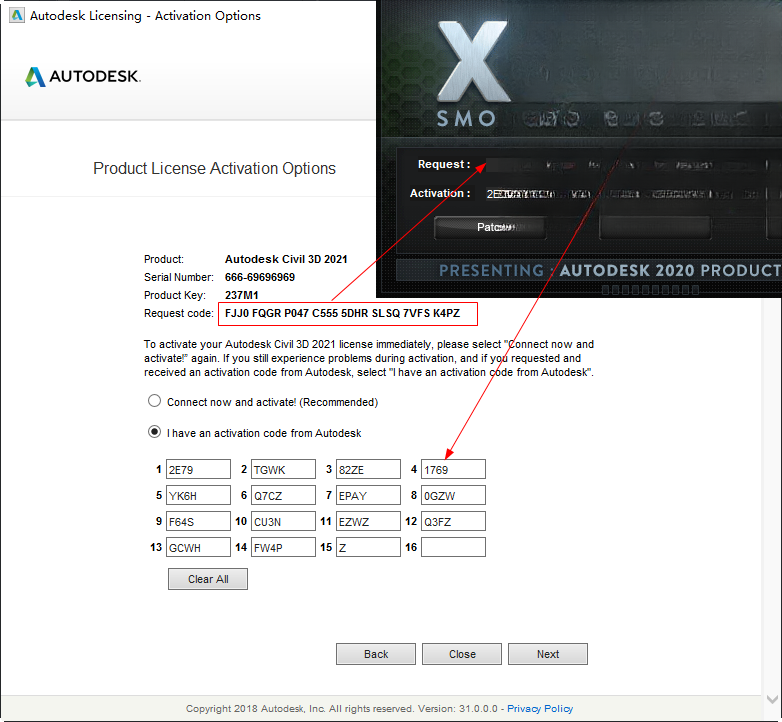Click the scroll down arrow at page bottom
Image resolution: width=782 pixels, height=722 pixels.
click(x=773, y=700)
